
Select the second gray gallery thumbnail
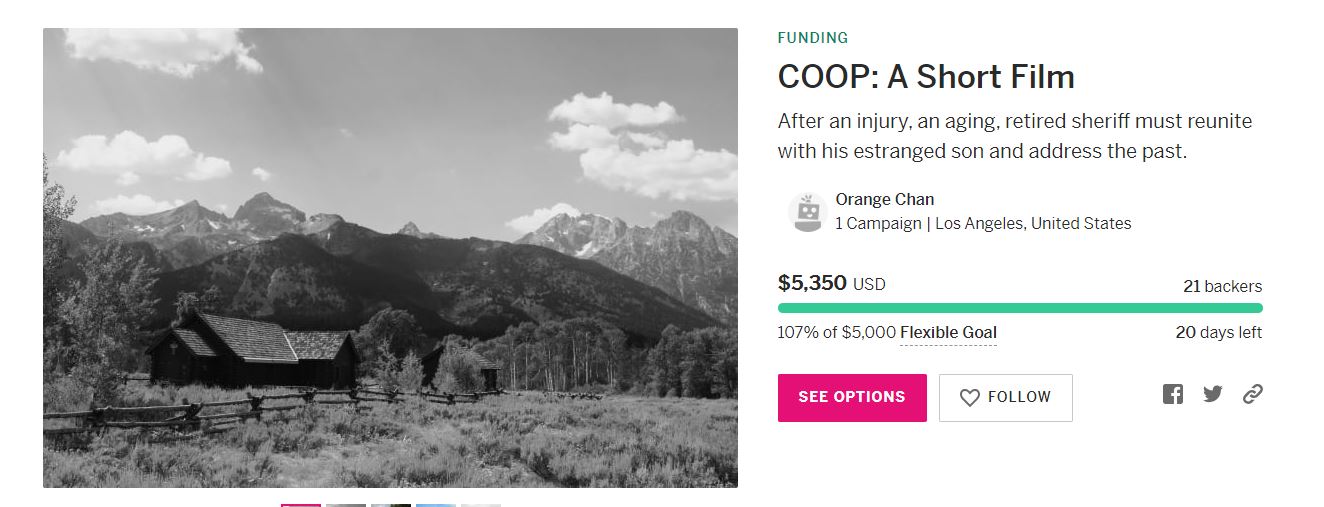[x=346, y=505]
